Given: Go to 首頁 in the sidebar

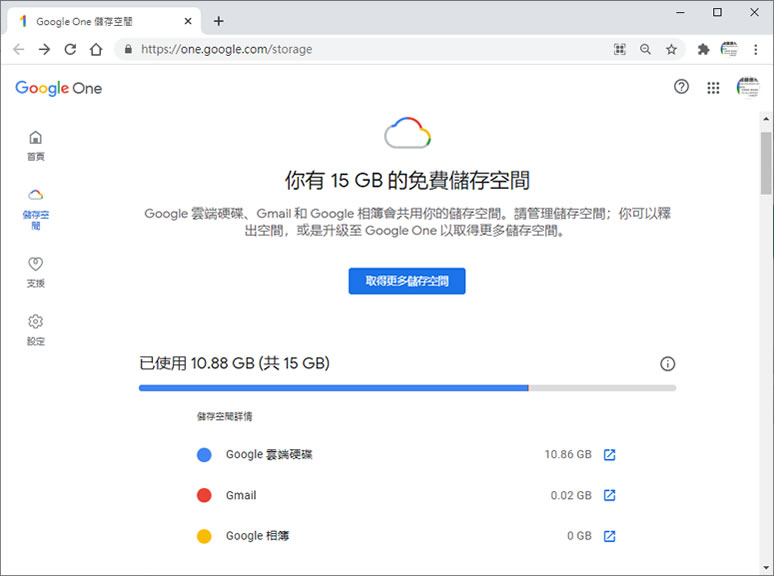Looking at the screenshot, I should click(36, 146).
